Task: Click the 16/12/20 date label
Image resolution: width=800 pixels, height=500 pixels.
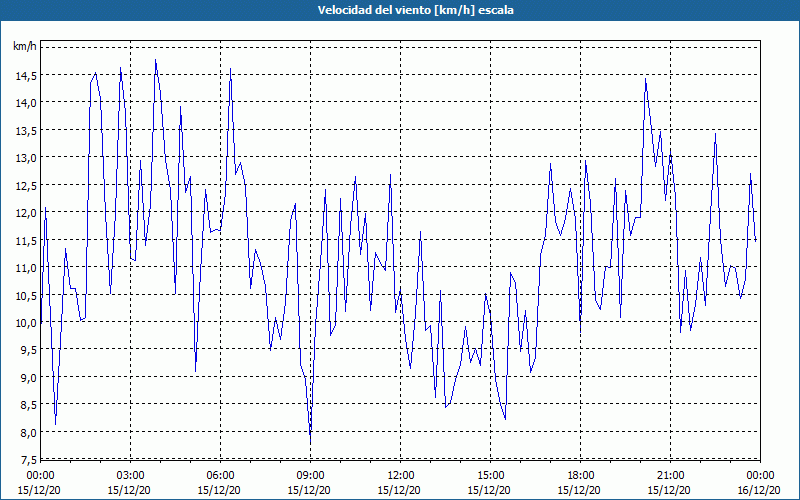Action: 759,490
